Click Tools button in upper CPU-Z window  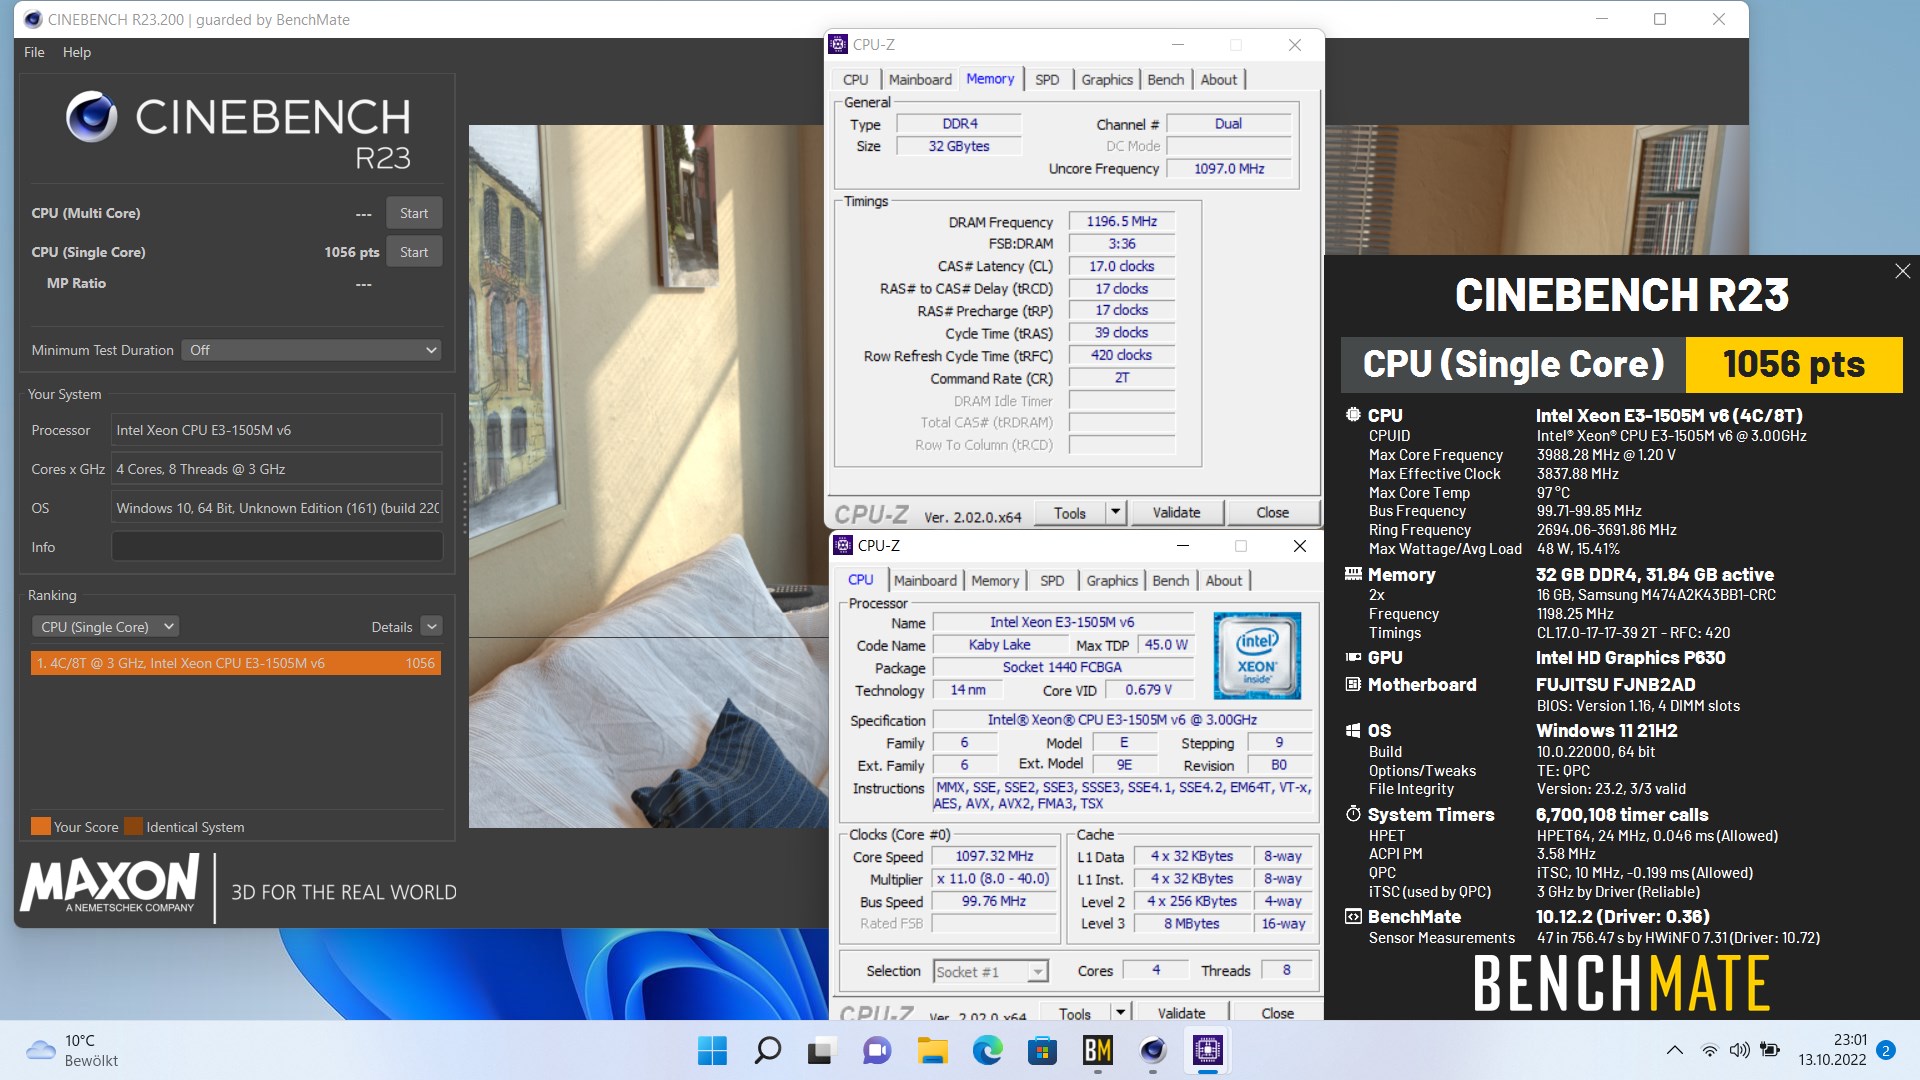[1069, 513]
